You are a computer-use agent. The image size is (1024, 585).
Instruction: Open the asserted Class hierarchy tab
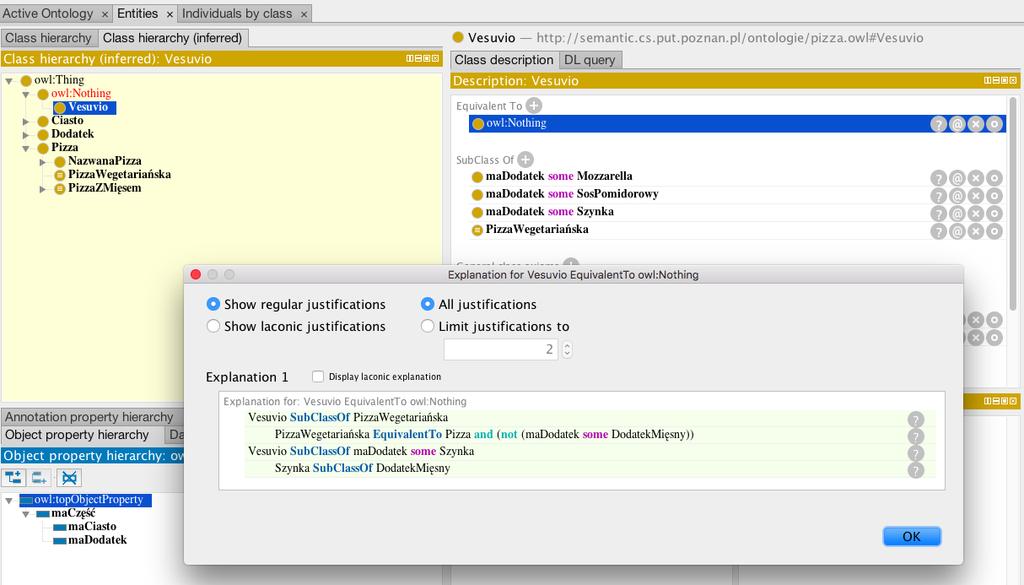click(48, 38)
